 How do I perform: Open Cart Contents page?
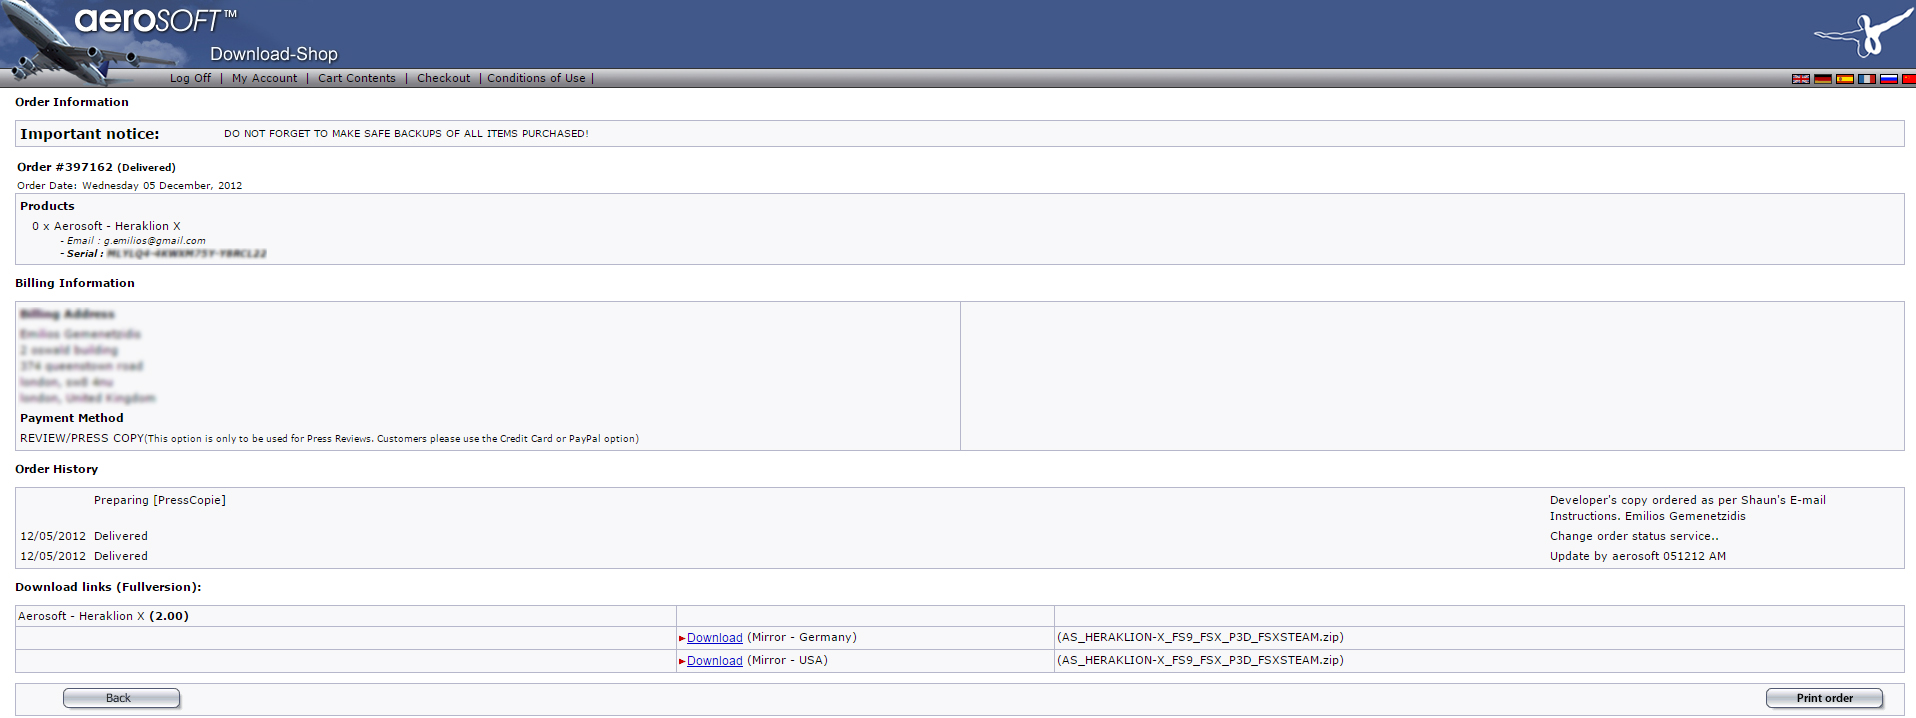(356, 78)
